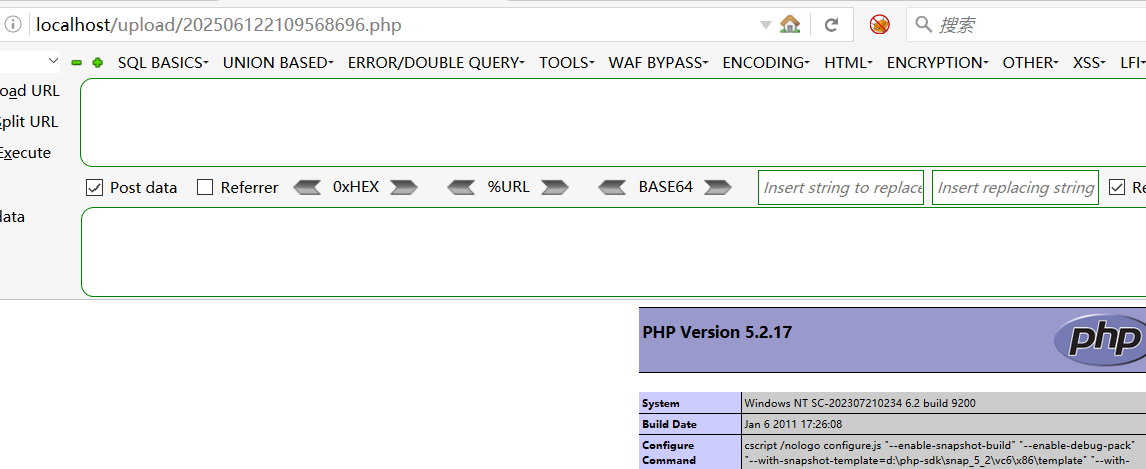Image resolution: width=1146 pixels, height=469 pixels.
Task: Click the Execute button
Action: tap(26, 153)
